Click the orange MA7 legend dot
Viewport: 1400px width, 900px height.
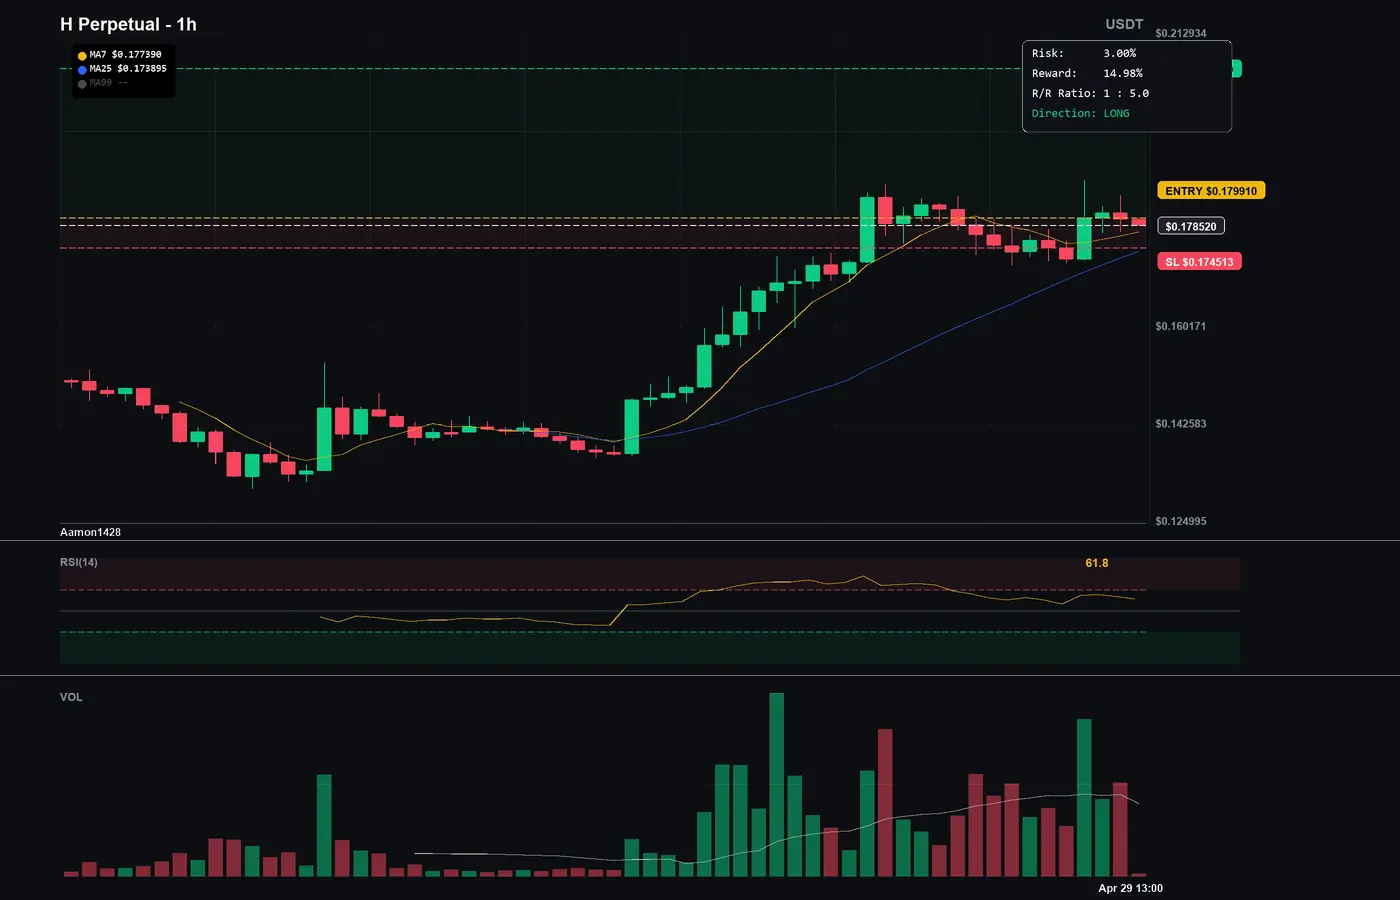coord(82,56)
